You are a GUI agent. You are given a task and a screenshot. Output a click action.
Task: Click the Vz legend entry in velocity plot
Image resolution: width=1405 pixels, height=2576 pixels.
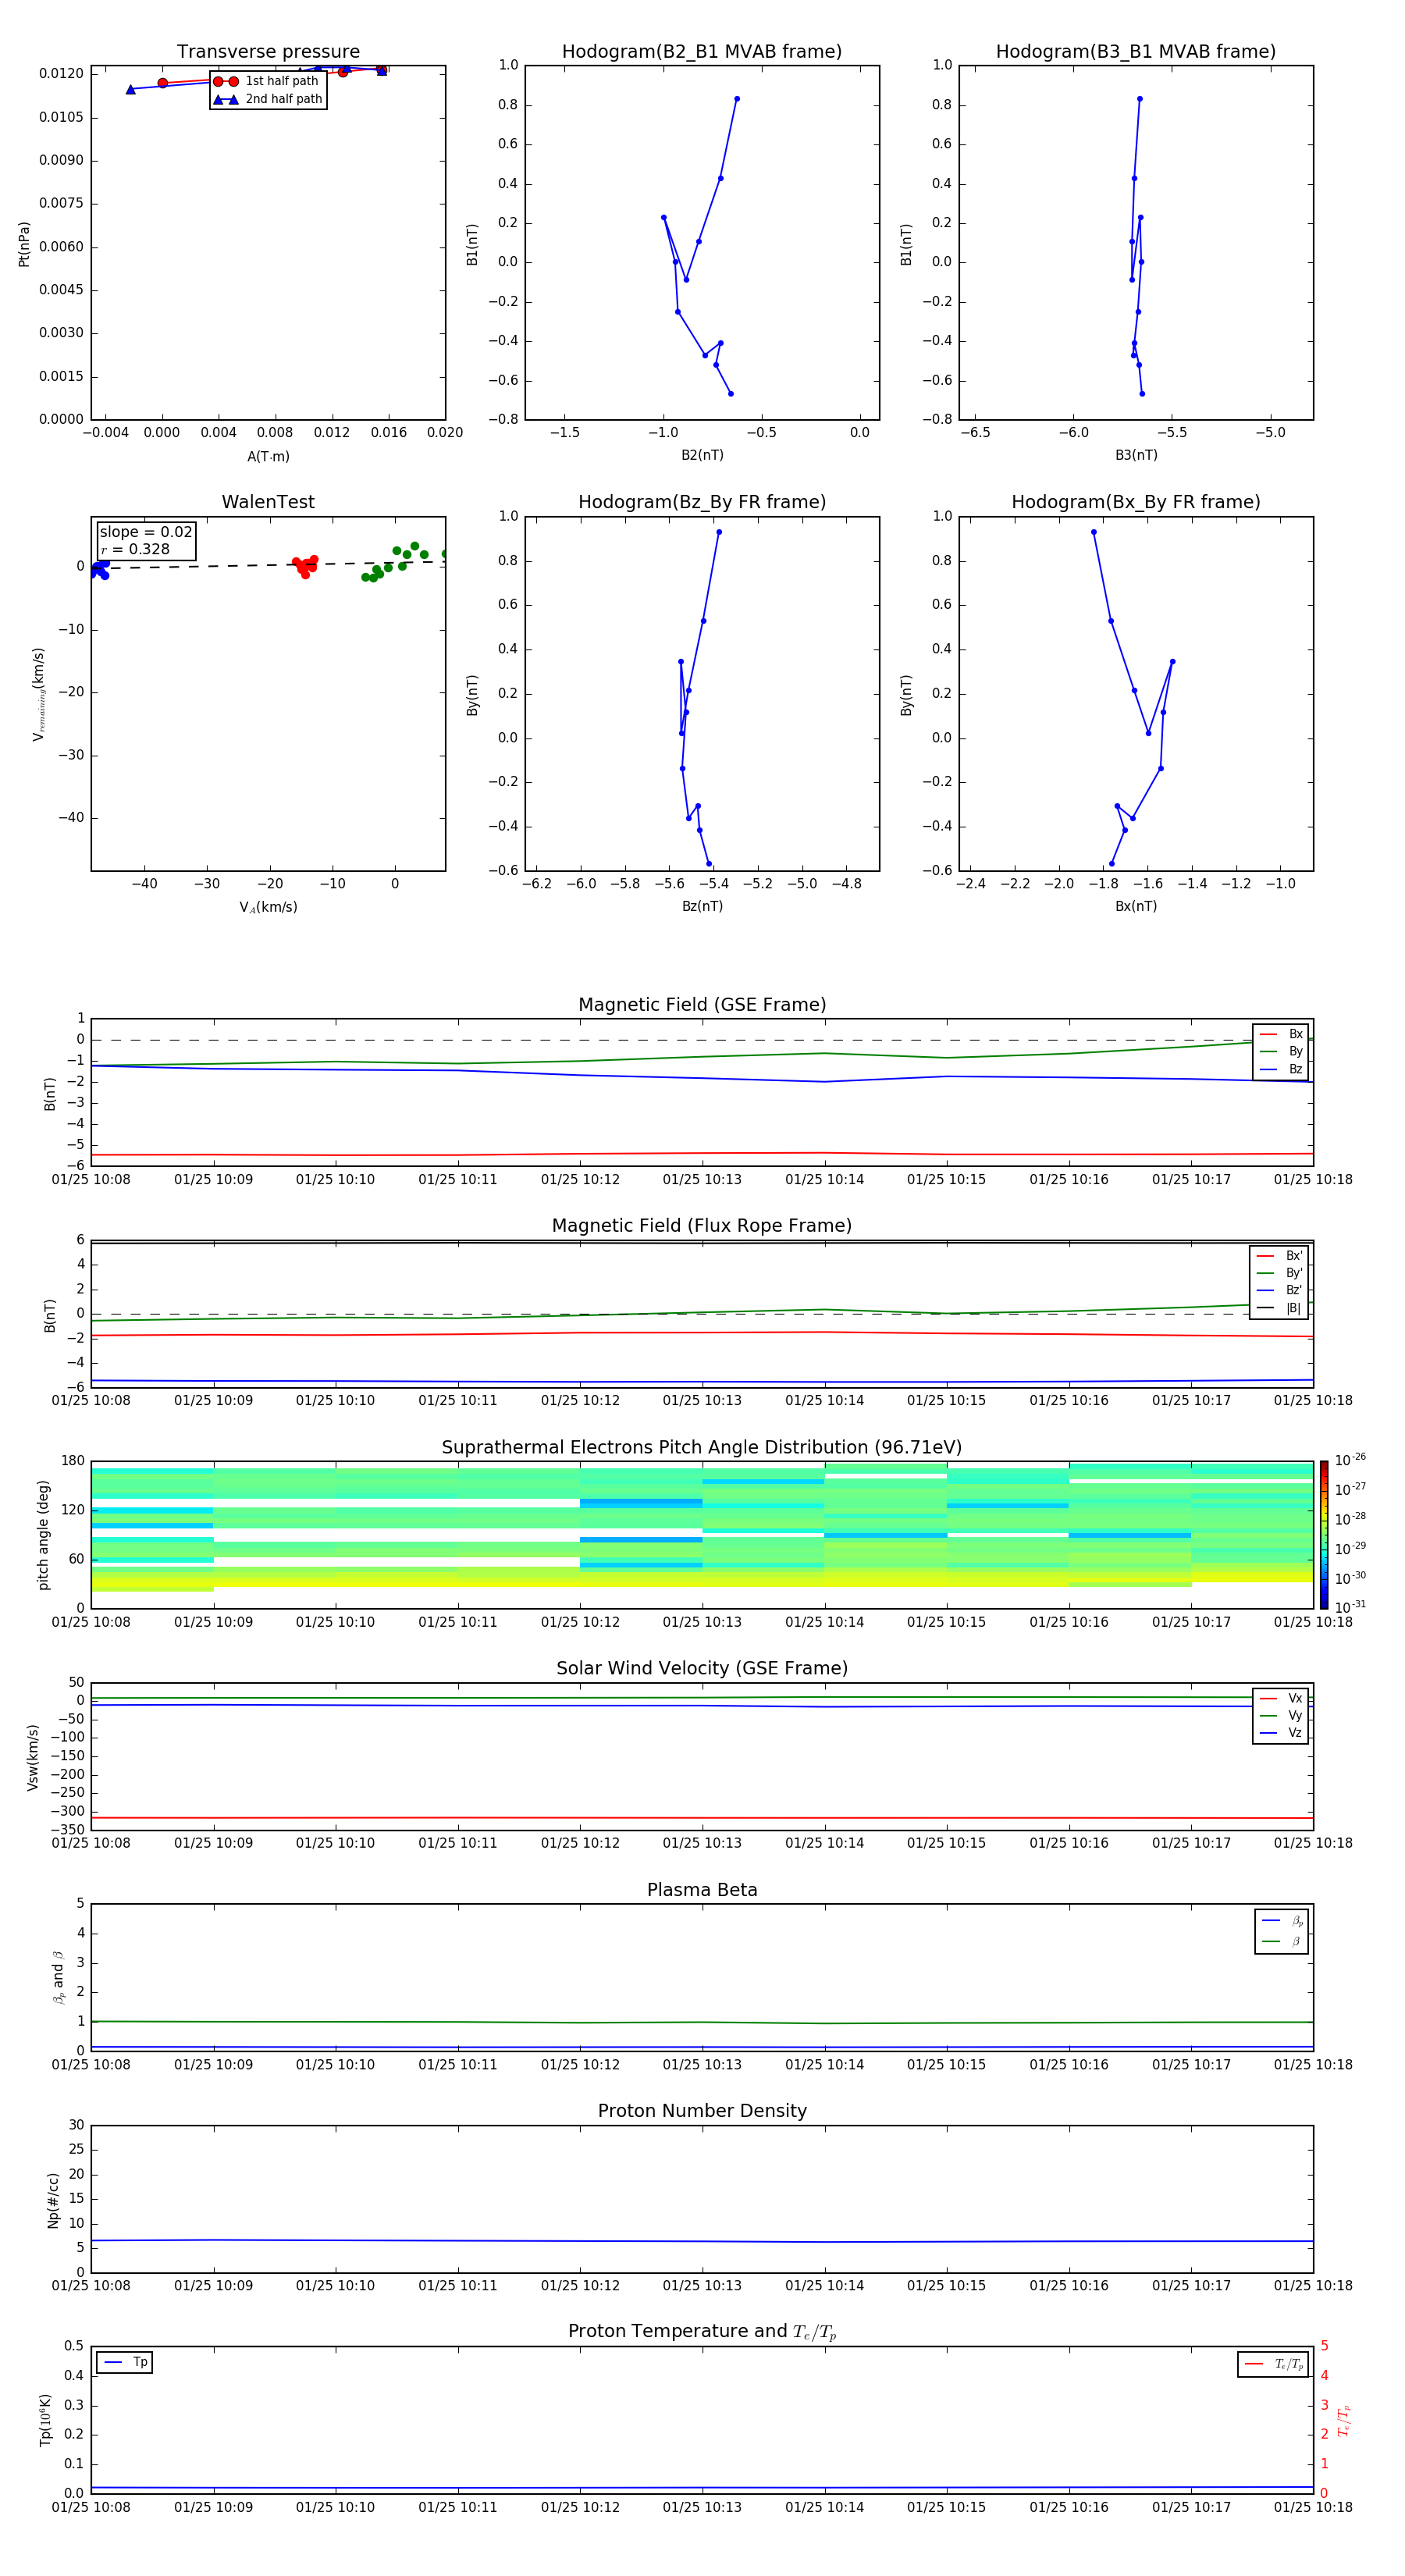pyautogui.click(x=1281, y=1733)
